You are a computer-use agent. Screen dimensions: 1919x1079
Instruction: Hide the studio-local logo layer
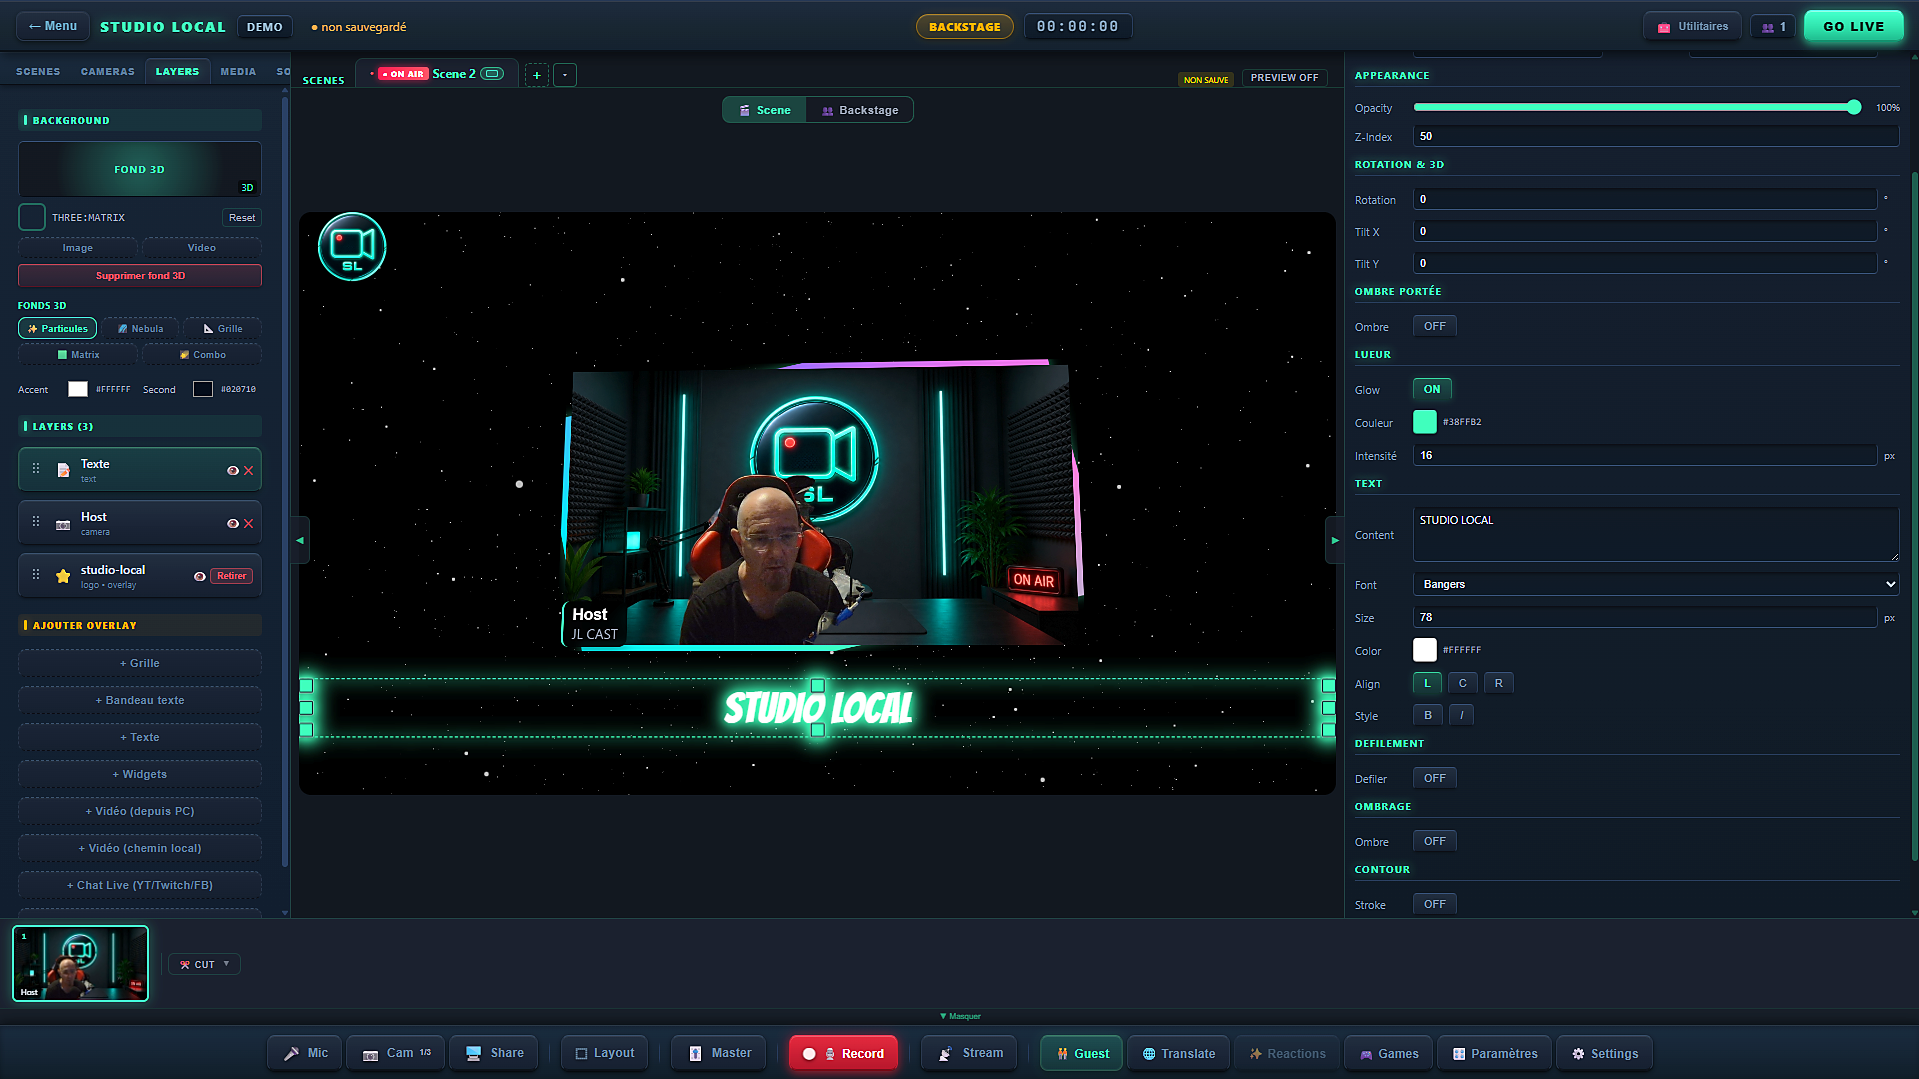199,576
